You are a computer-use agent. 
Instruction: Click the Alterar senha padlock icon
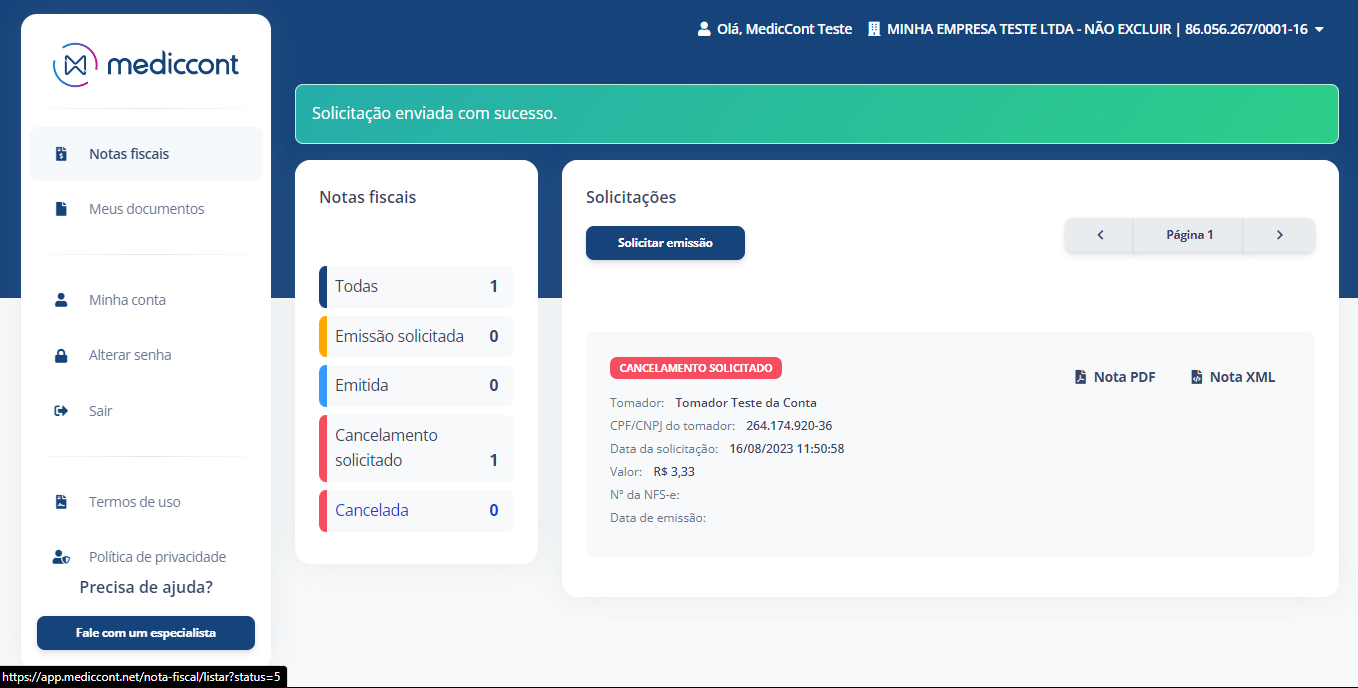61,355
